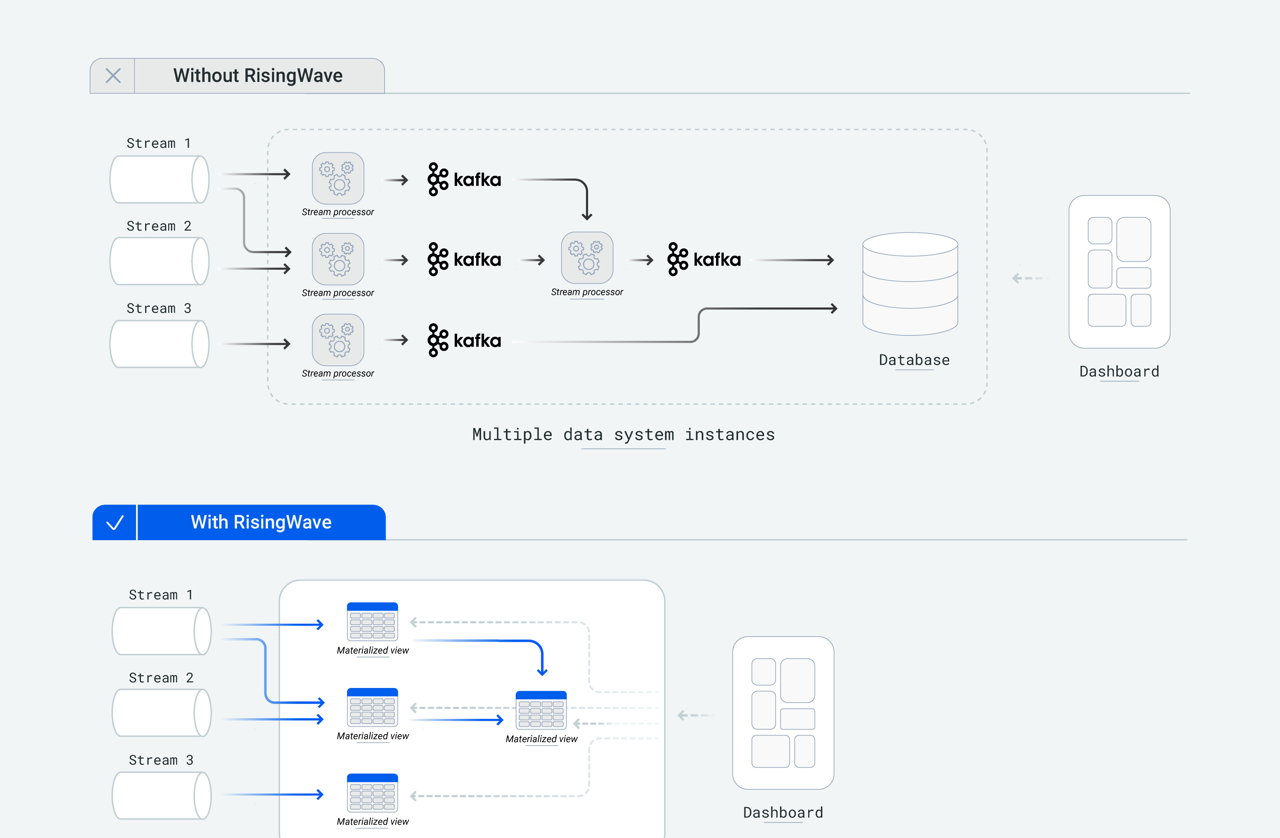Click the "Stream 2" label in Without RisingWave diagram
This screenshot has height=838, width=1280.
tap(159, 226)
